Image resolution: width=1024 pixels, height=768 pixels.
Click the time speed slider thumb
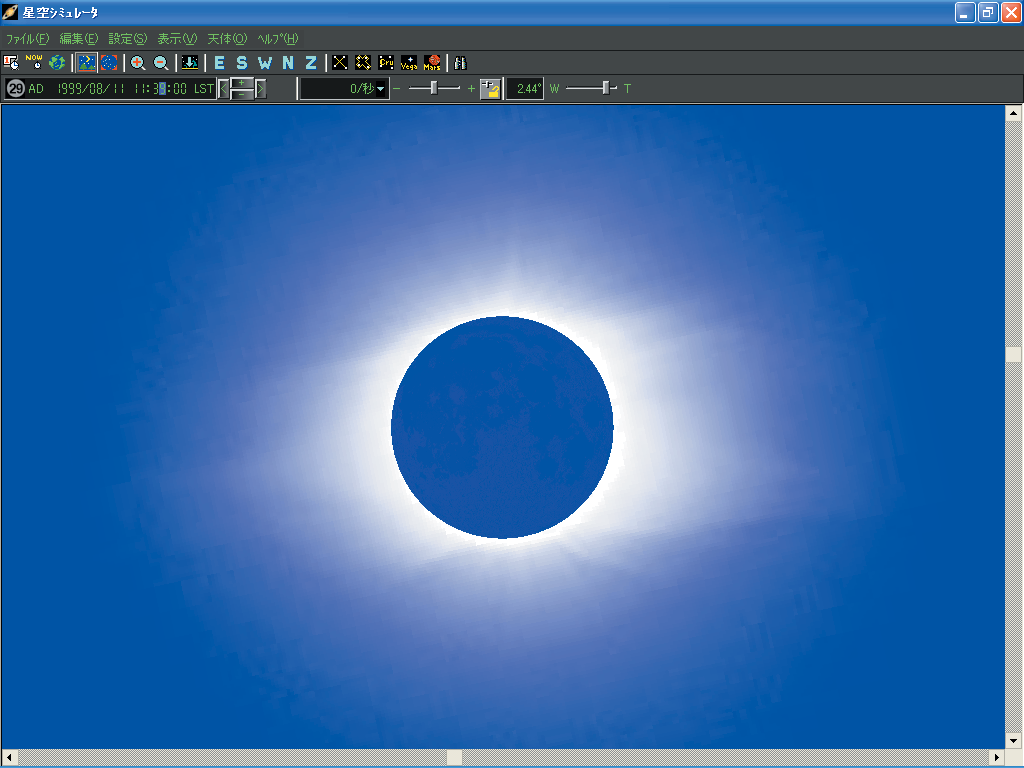(434, 88)
